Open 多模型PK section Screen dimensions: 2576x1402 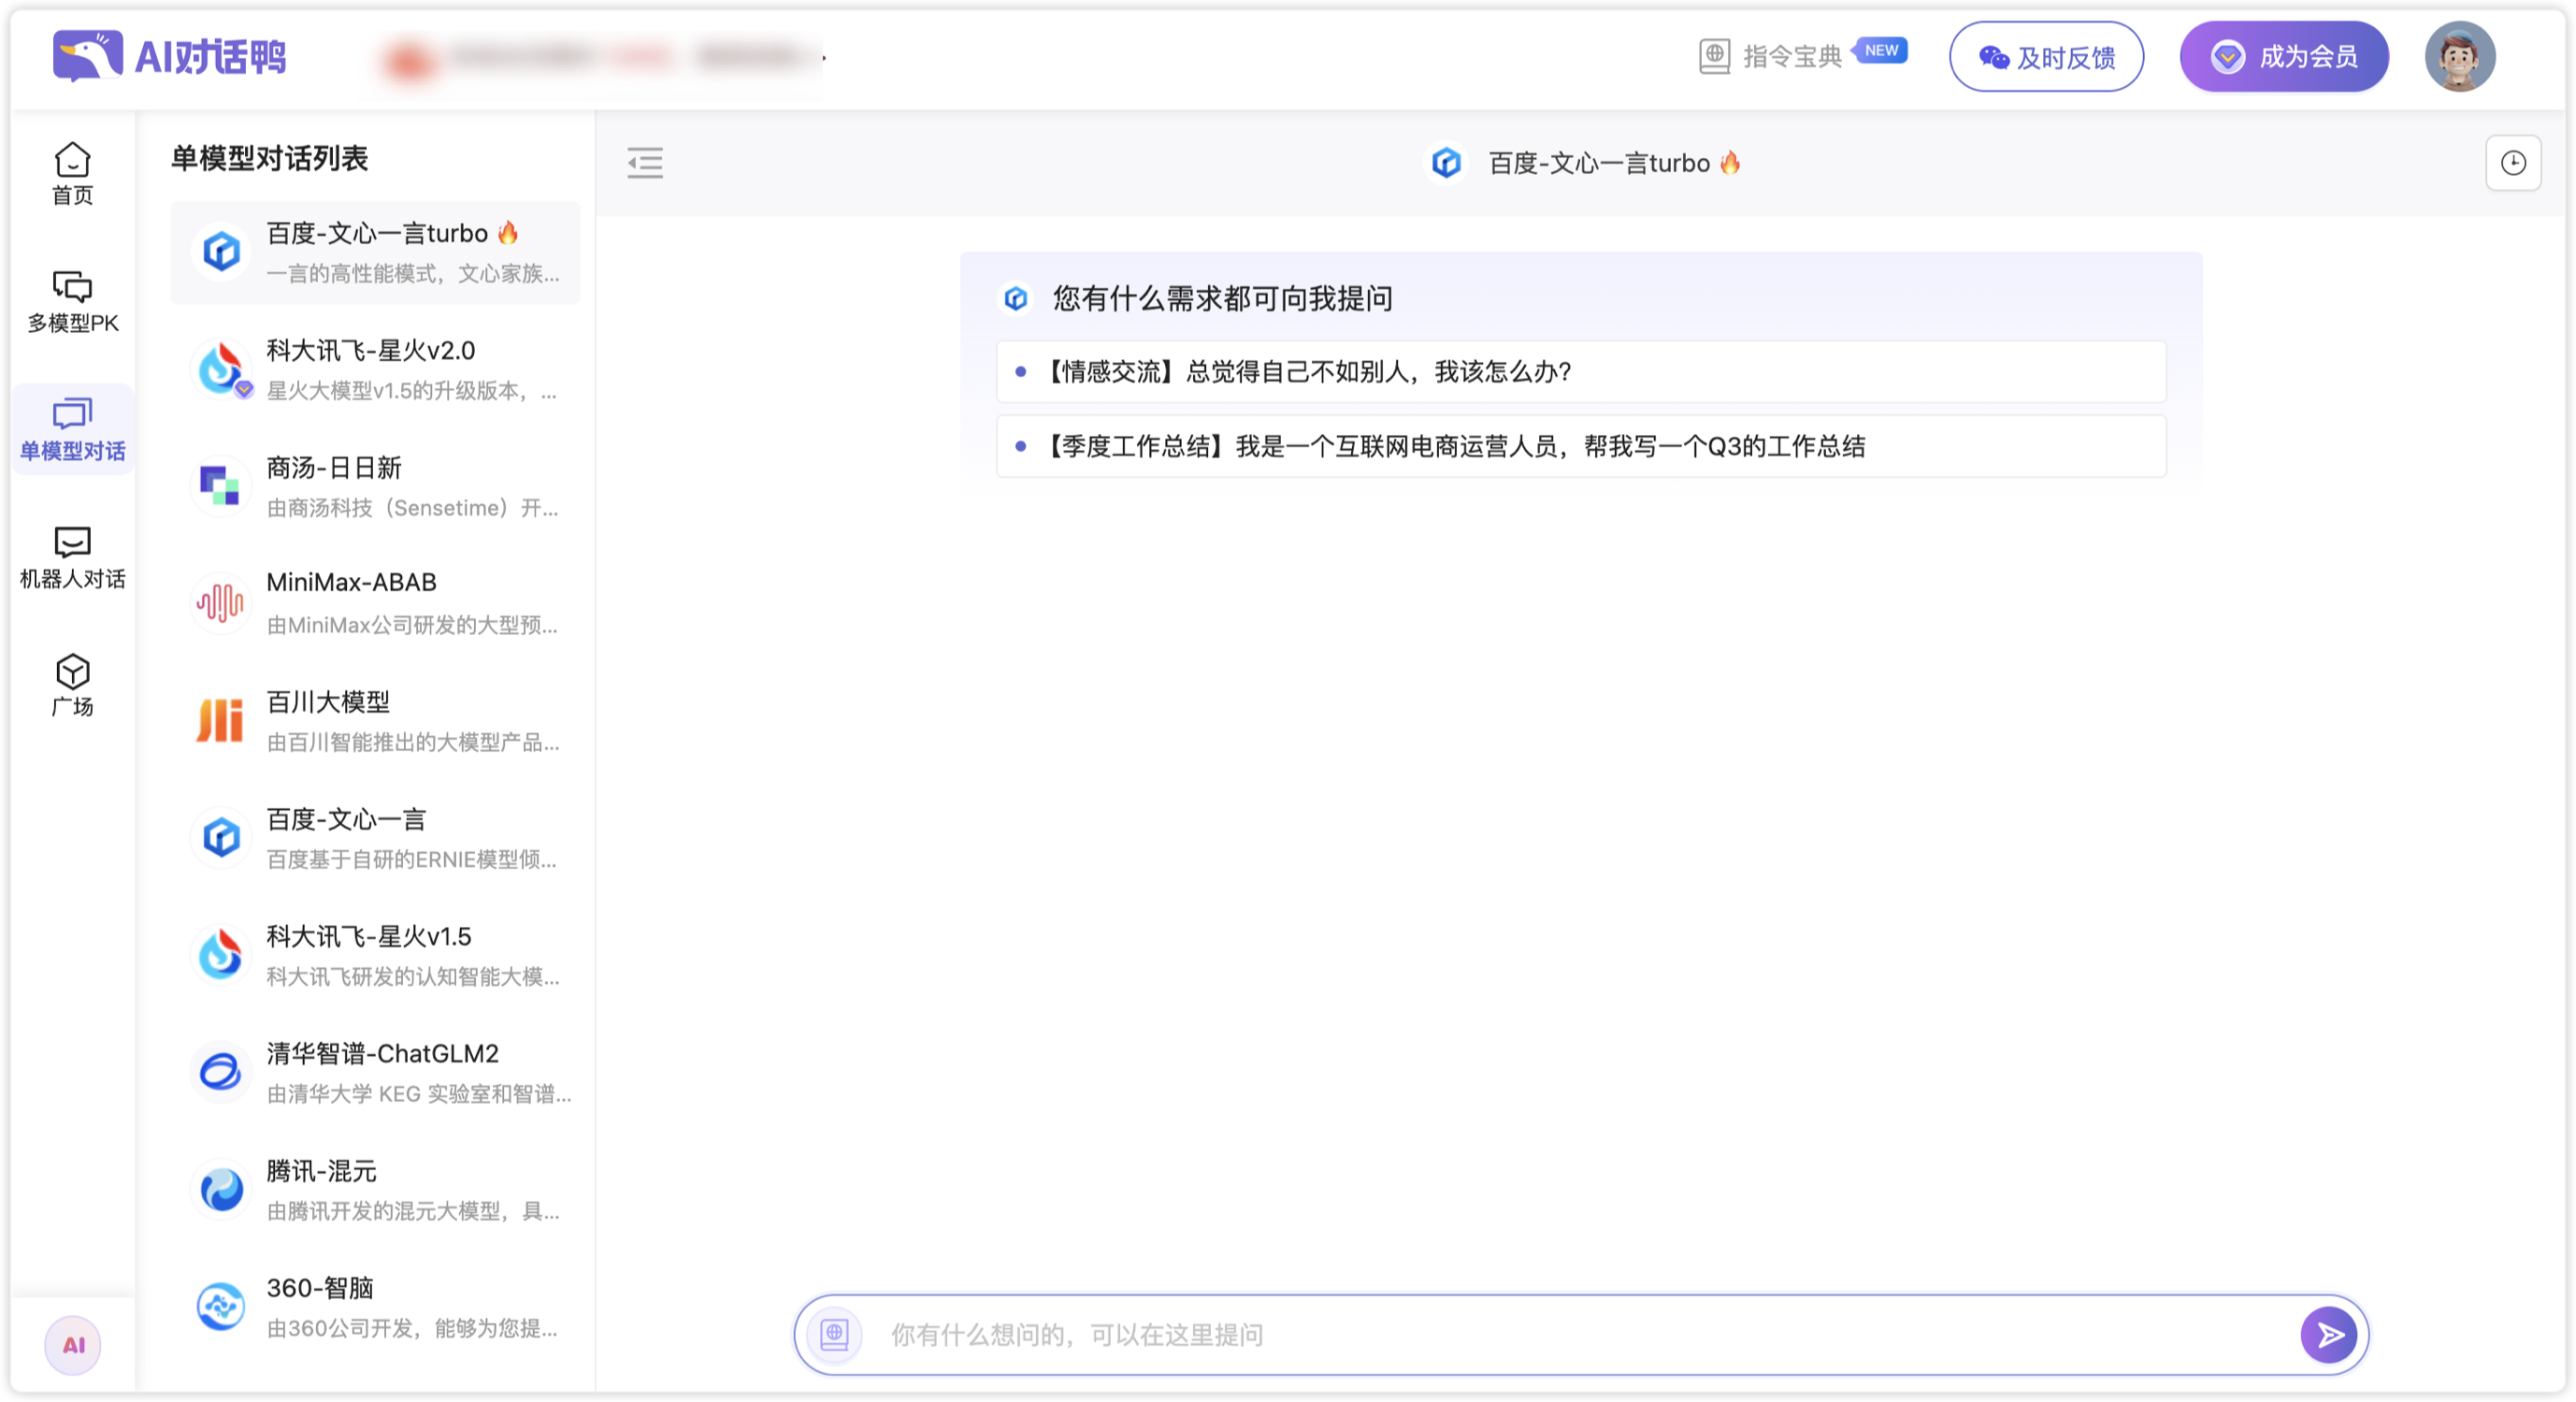point(72,302)
